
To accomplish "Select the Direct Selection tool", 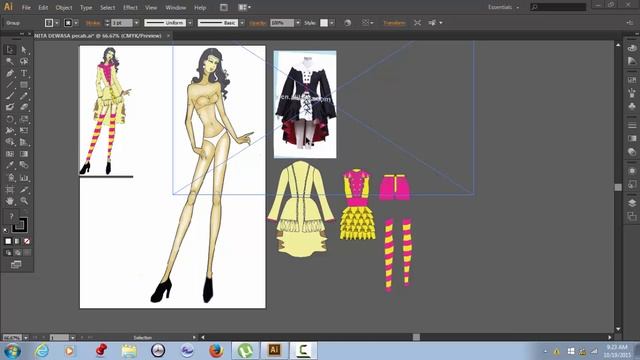I will [x=24, y=50].
